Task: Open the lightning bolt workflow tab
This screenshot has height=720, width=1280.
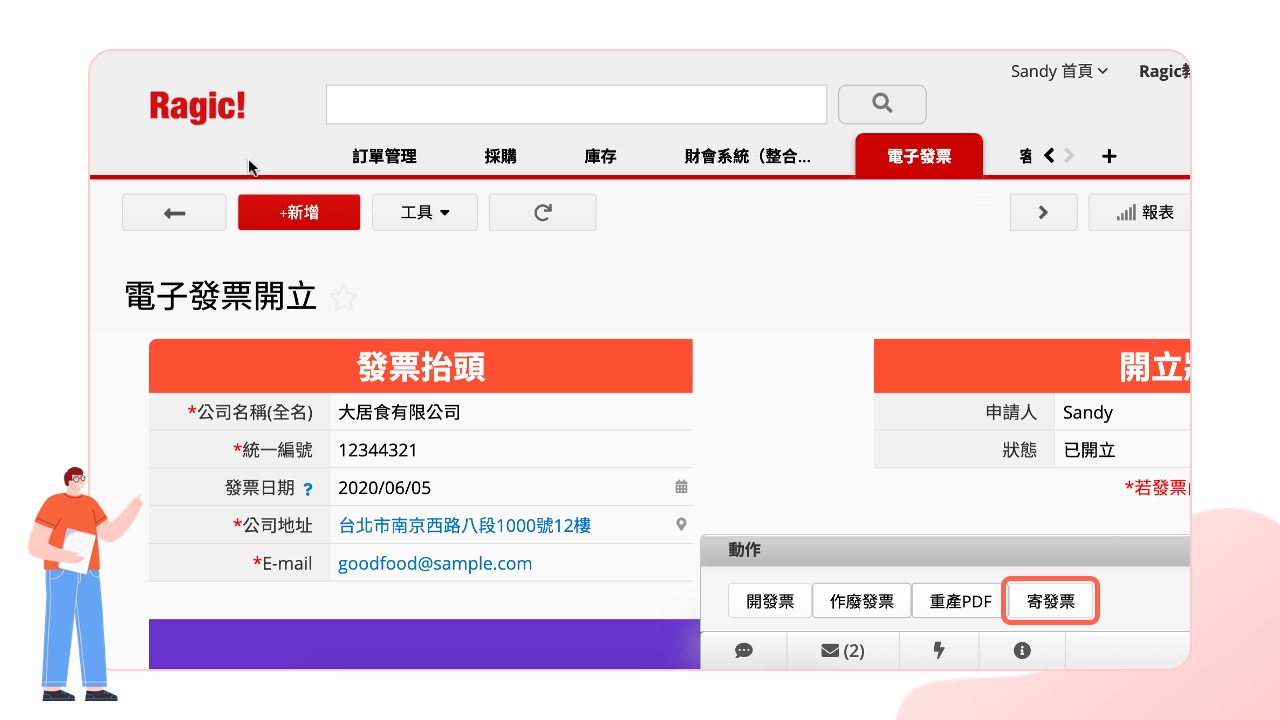Action: click(938, 651)
